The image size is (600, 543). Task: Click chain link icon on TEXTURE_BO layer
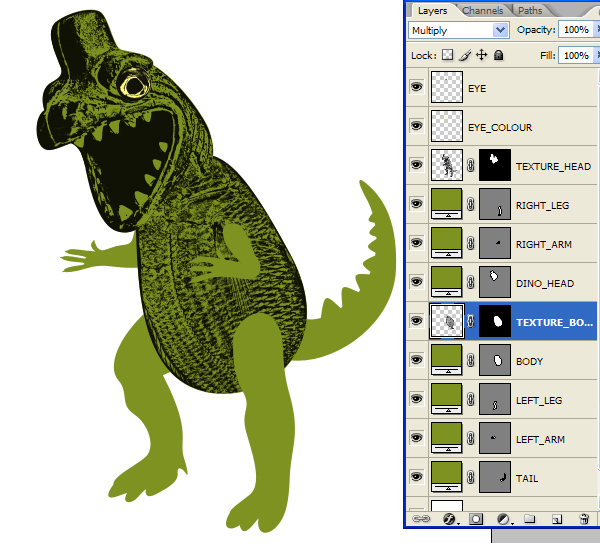(x=471, y=321)
